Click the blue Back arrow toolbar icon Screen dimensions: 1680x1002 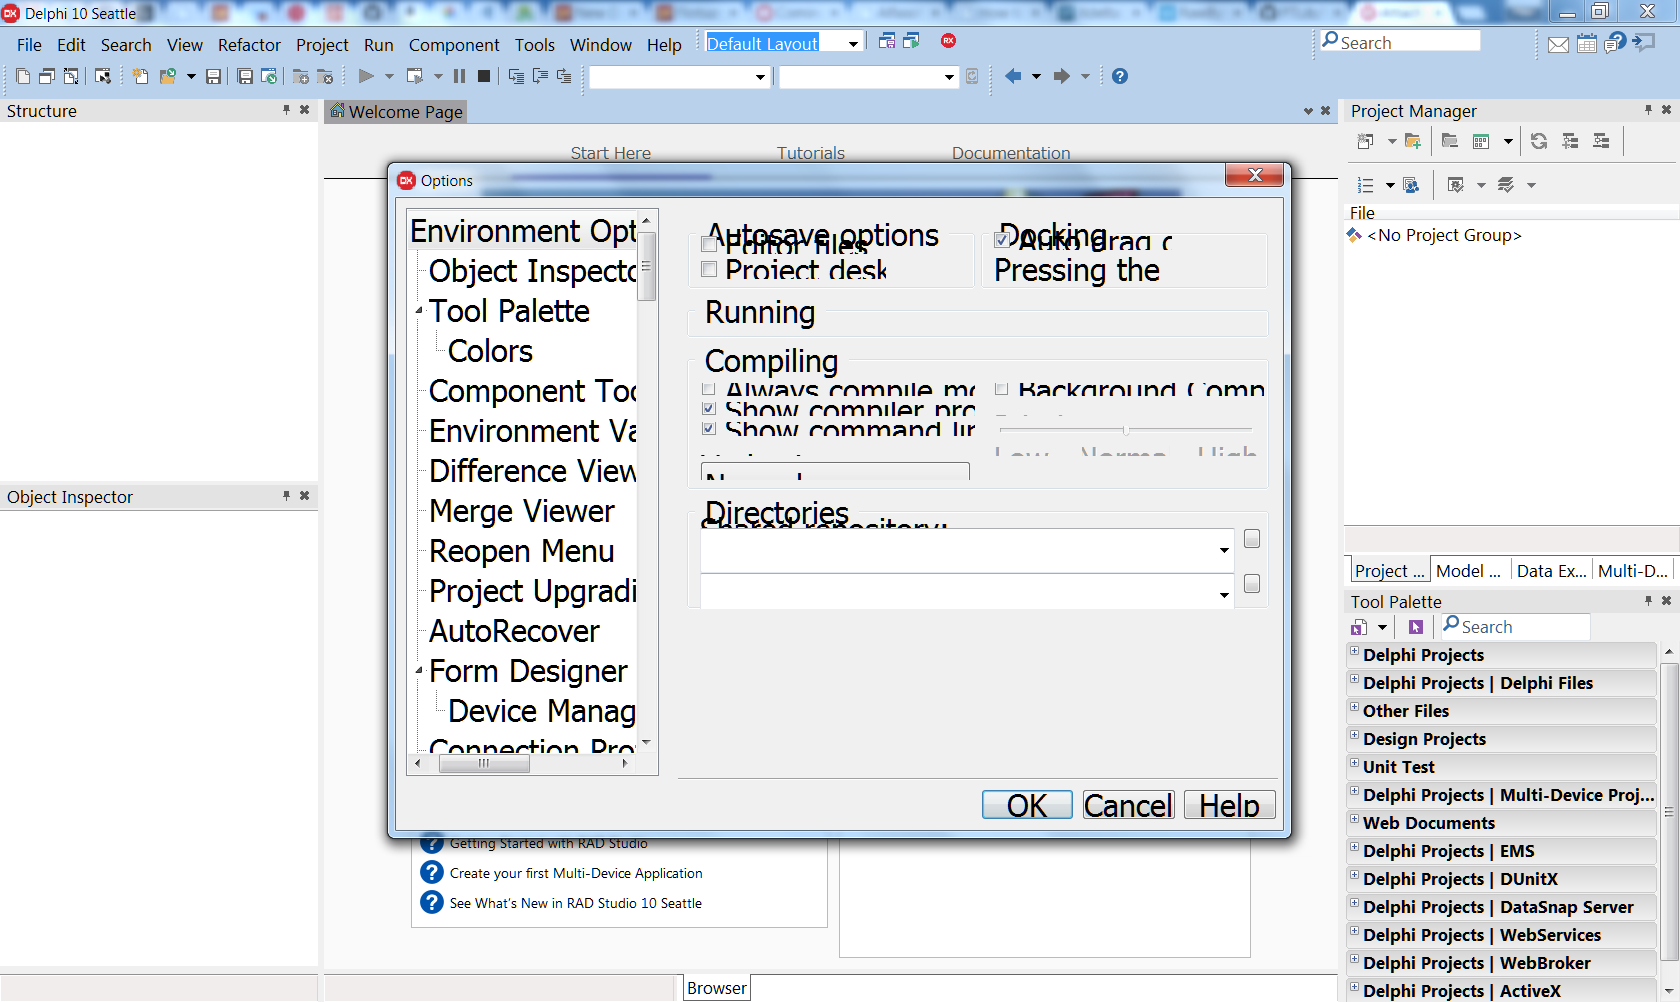click(1013, 76)
